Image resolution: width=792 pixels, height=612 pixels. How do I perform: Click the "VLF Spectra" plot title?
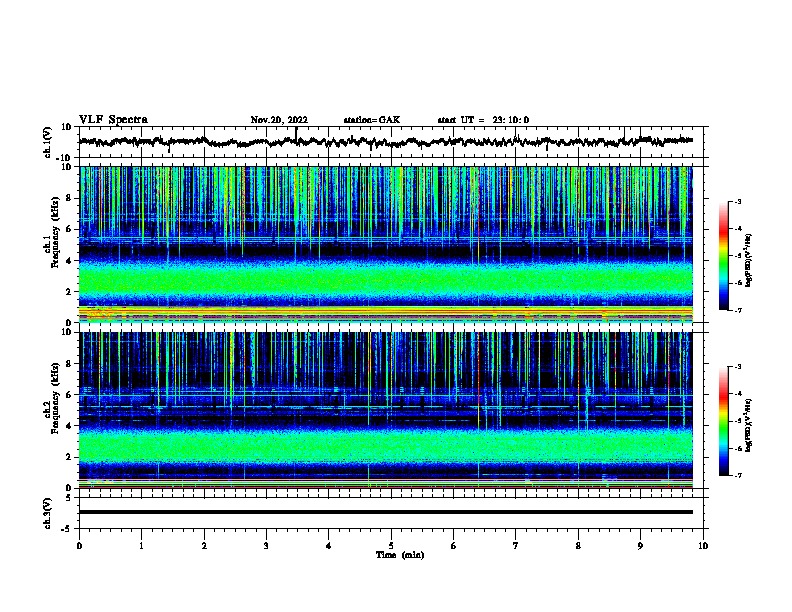coord(113,120)
